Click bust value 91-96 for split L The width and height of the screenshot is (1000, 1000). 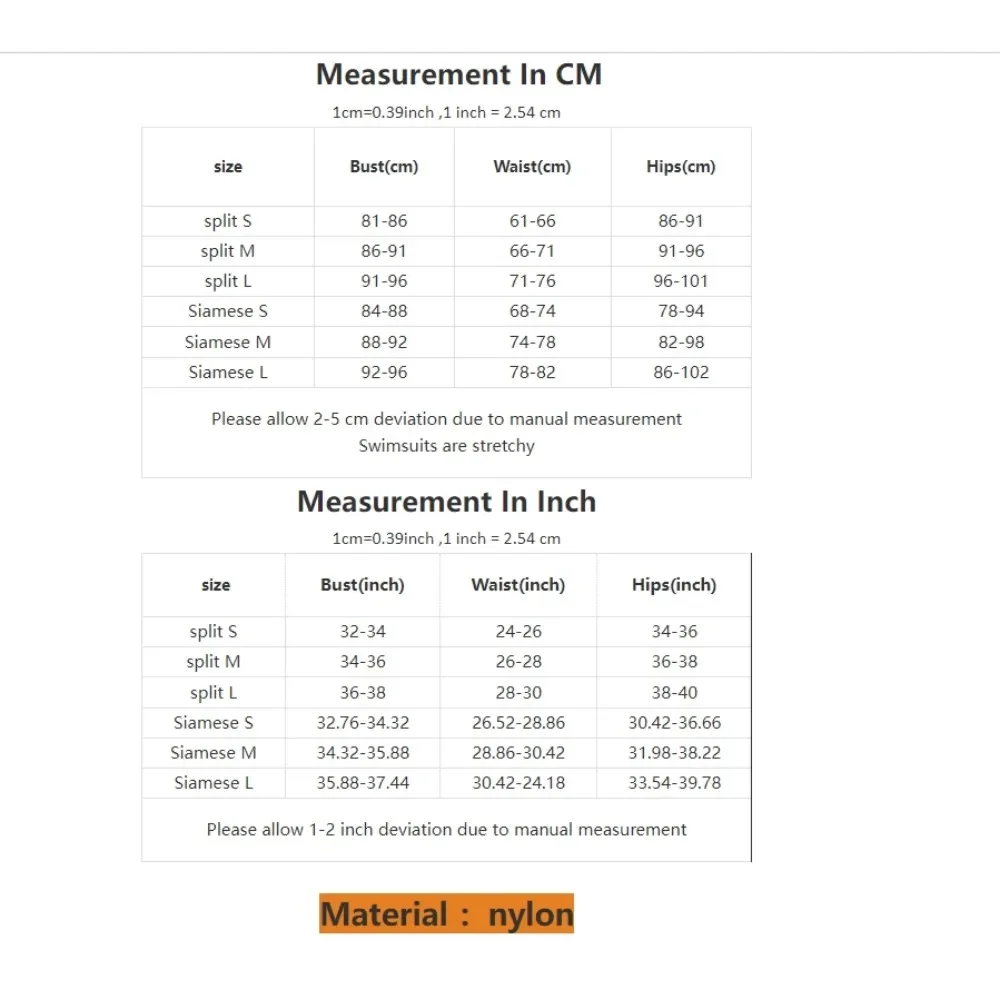click(x=384, y=281)
